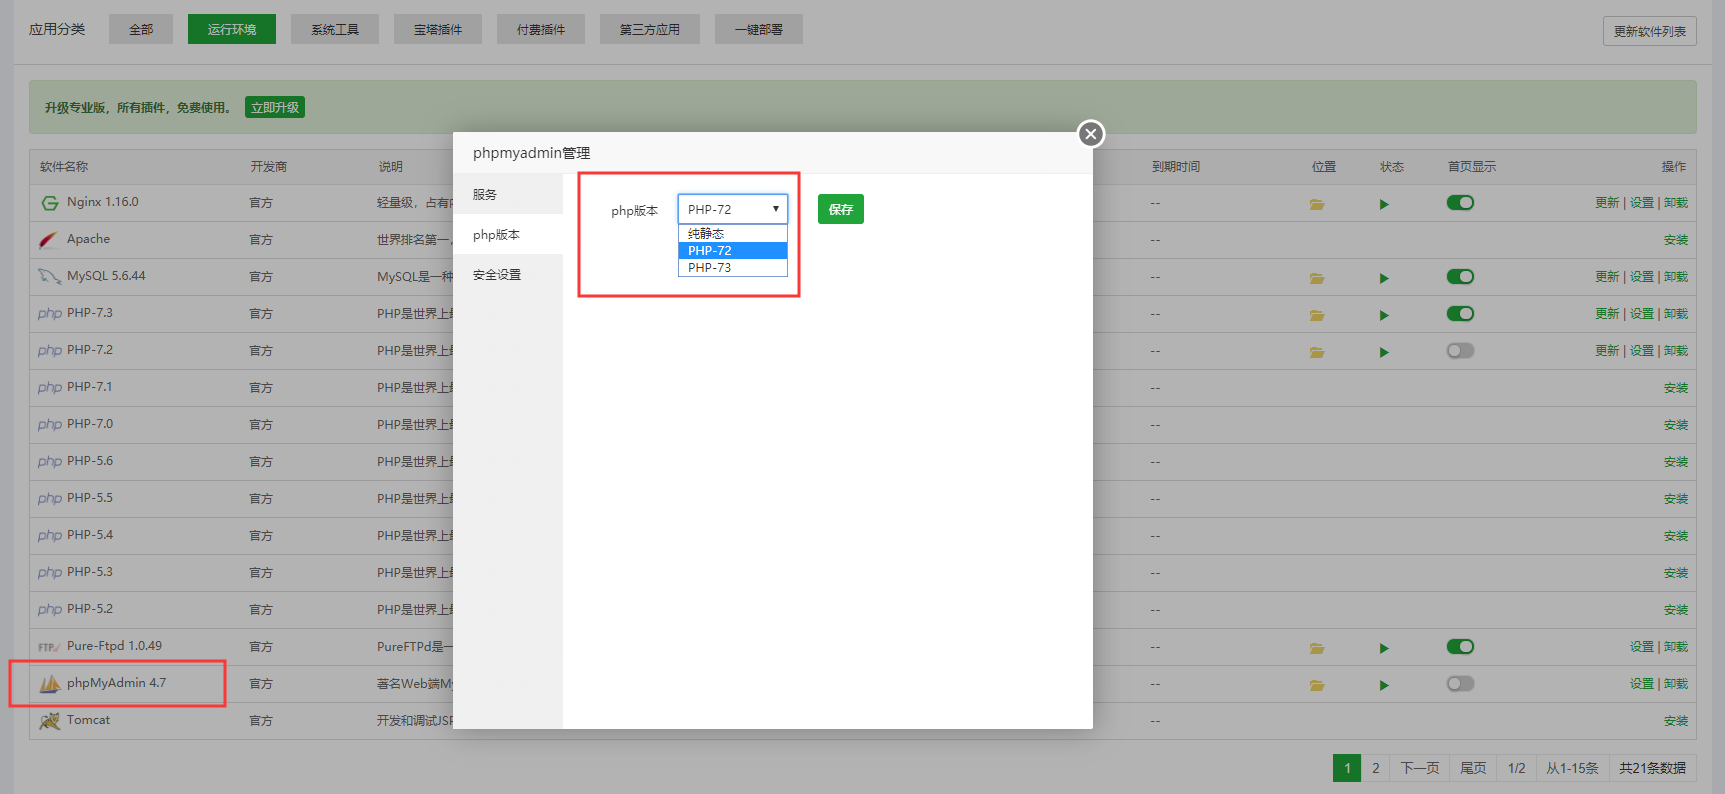Click the phpMyAdmin sailboat icon
Image resolution: width=1725 pixels, height=794 pixels.
pos(50,684)
